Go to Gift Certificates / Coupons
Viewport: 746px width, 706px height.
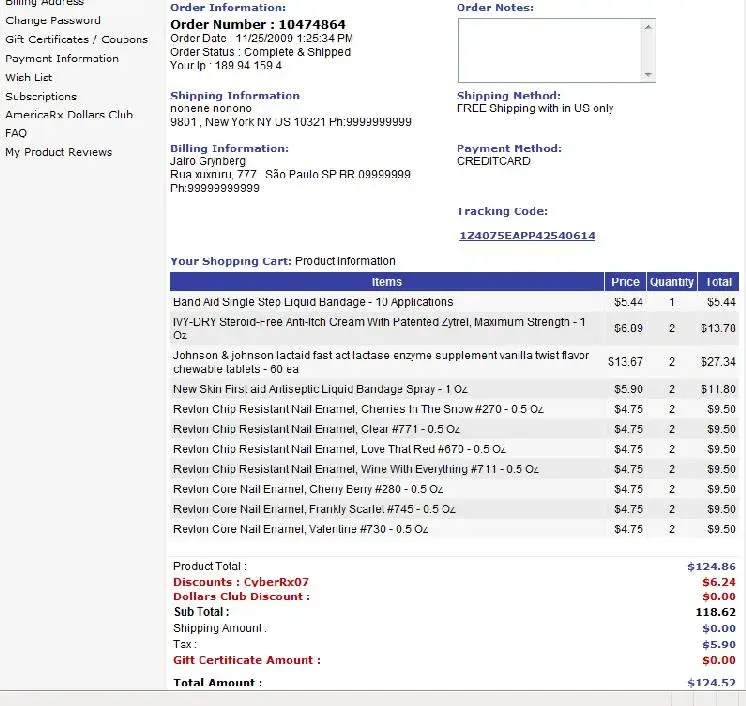pos(76,39)
